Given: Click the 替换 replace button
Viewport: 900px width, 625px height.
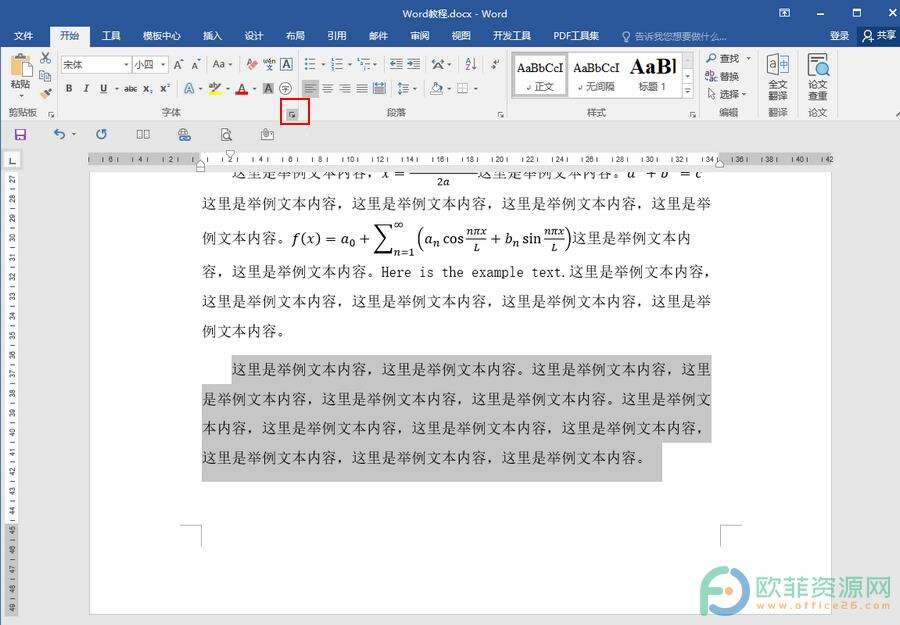Looking at the screenshot, I should (x=722, y=76).
